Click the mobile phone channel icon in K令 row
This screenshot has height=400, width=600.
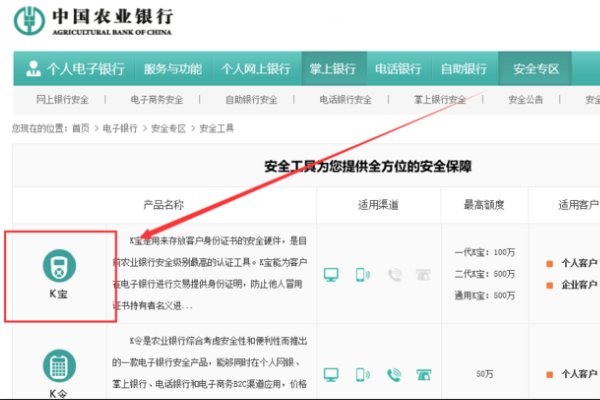point(362,374)
